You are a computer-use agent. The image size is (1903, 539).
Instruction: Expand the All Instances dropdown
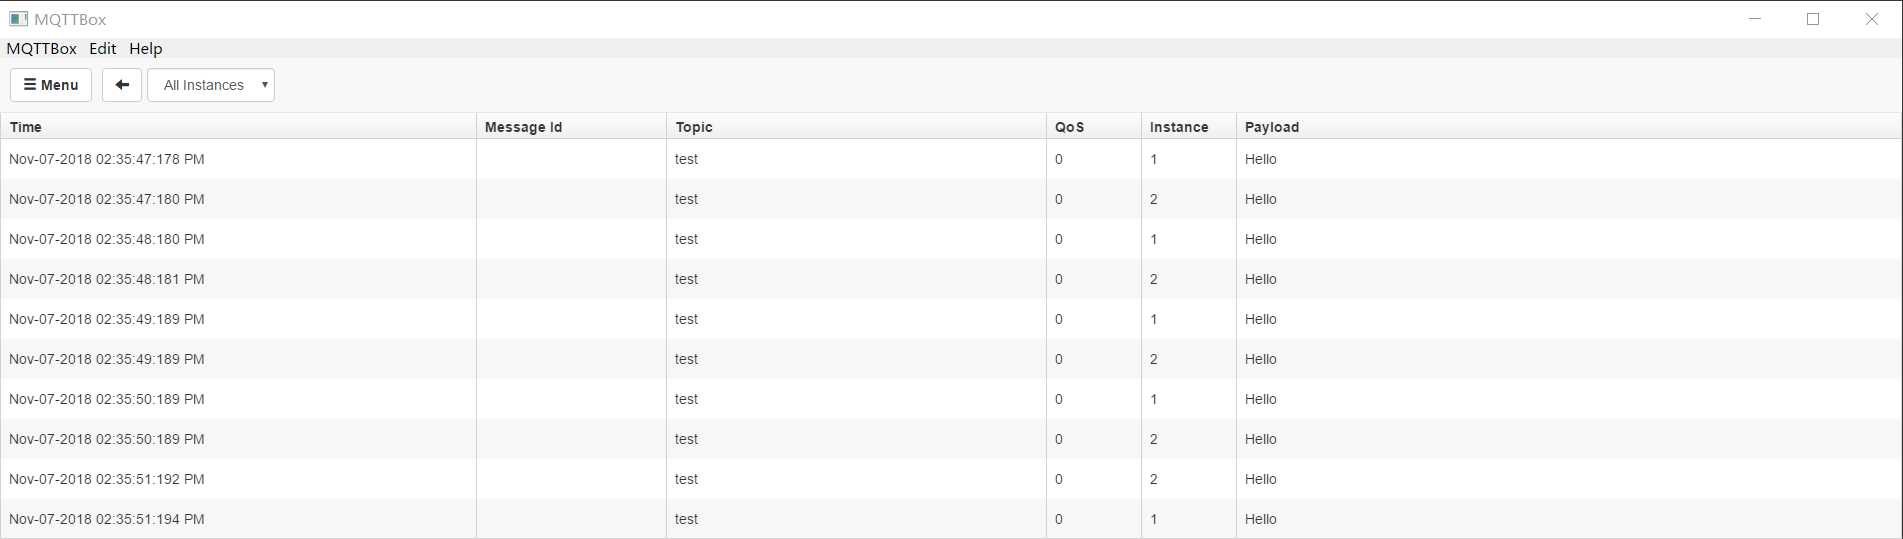click(211, 85)
